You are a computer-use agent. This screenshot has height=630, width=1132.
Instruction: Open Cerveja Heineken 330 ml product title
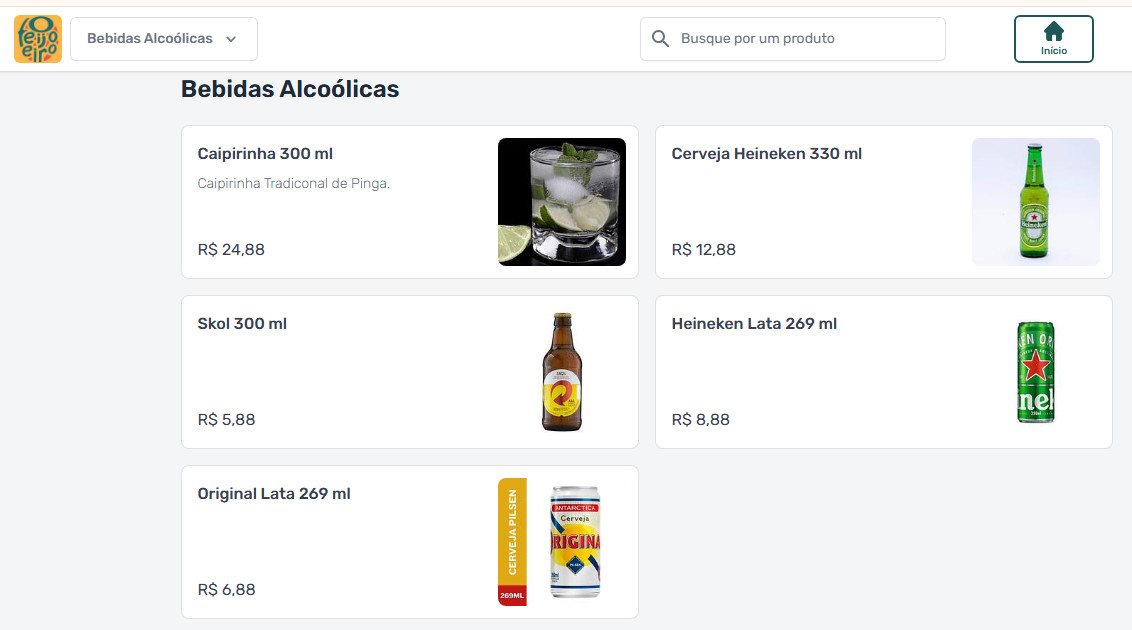pyautogui.click(x=766, y=154)
